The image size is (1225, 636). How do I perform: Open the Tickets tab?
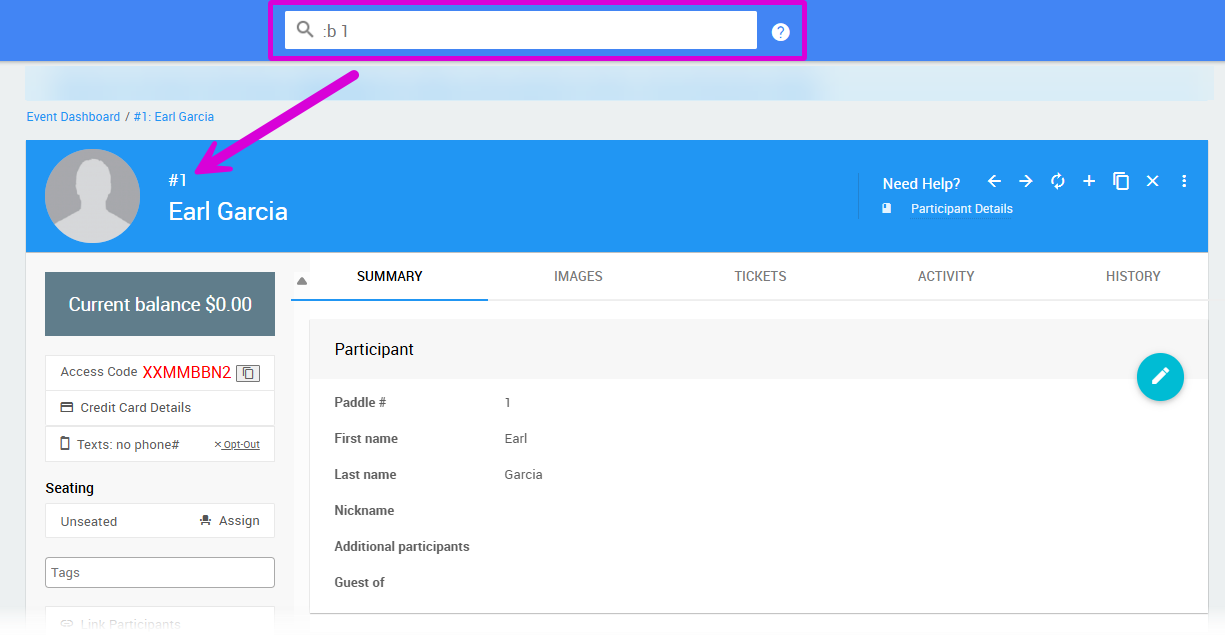(760, 277)
